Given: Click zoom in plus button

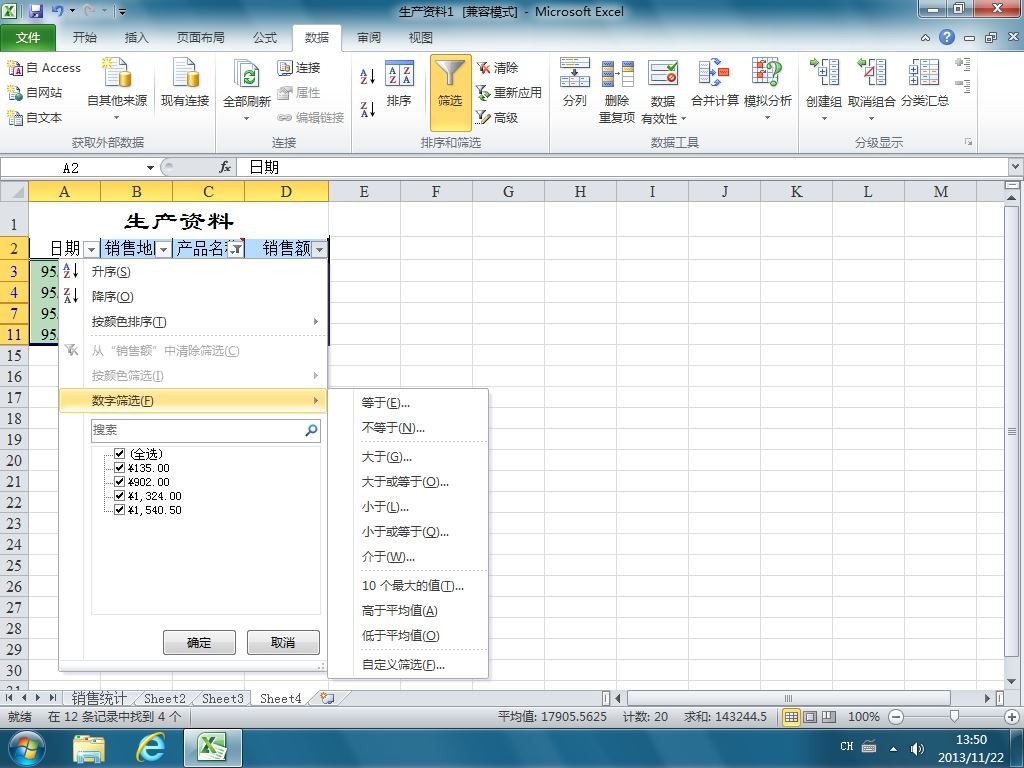Looking at the screenshot, I should coord(1011,716).
